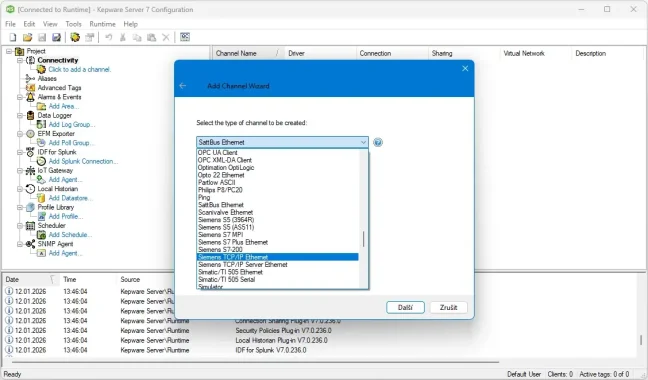Click the Scheduler calendar icon
The image size is (648, 380).
point(30,226)
